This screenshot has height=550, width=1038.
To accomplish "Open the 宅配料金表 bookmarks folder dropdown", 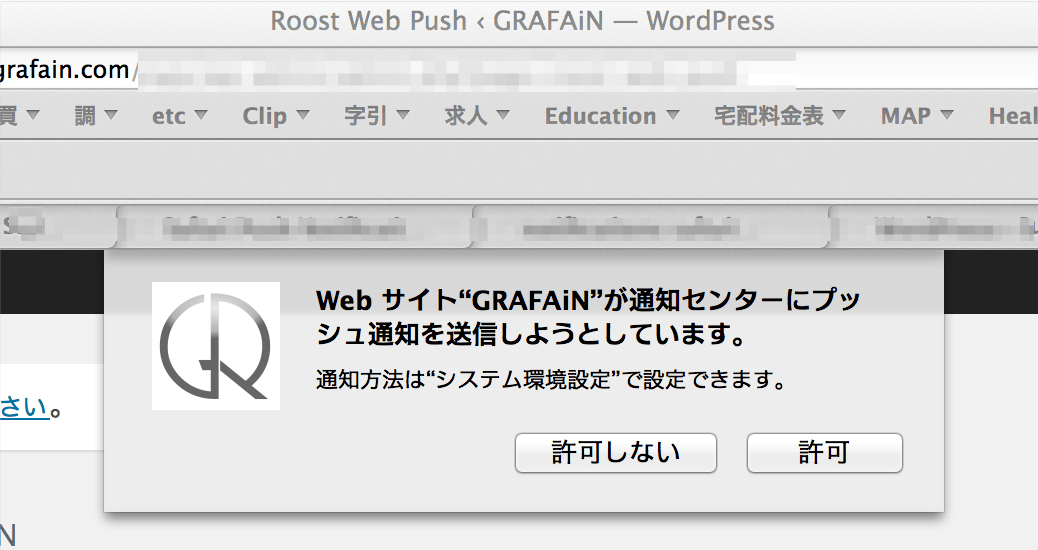I will point(780,116).
